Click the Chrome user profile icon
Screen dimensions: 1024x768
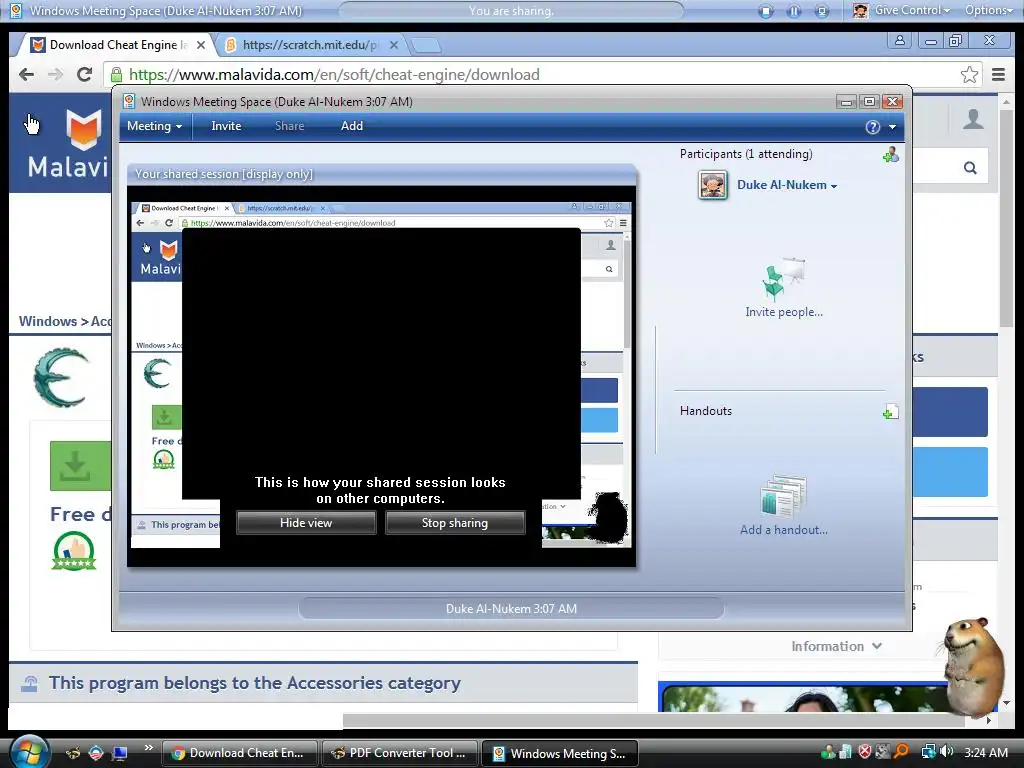pos(900,40)
